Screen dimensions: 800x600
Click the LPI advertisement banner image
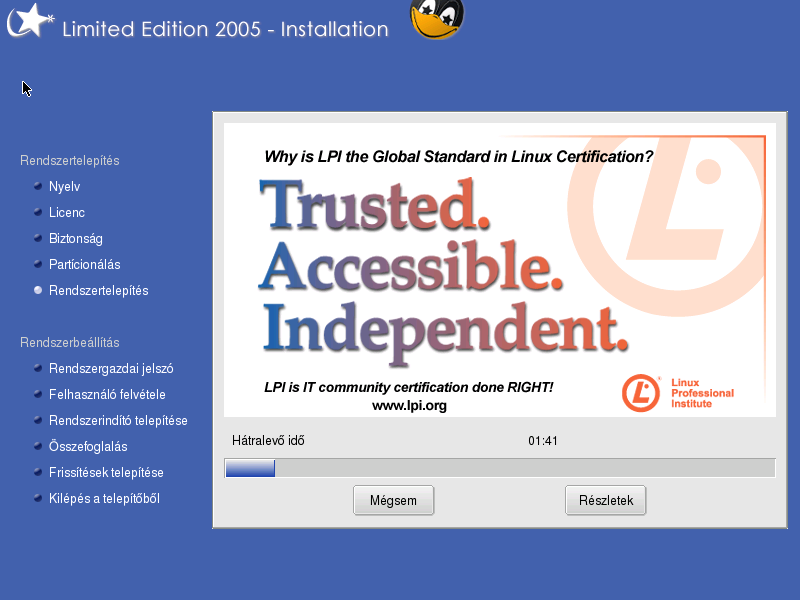point(500,270)
